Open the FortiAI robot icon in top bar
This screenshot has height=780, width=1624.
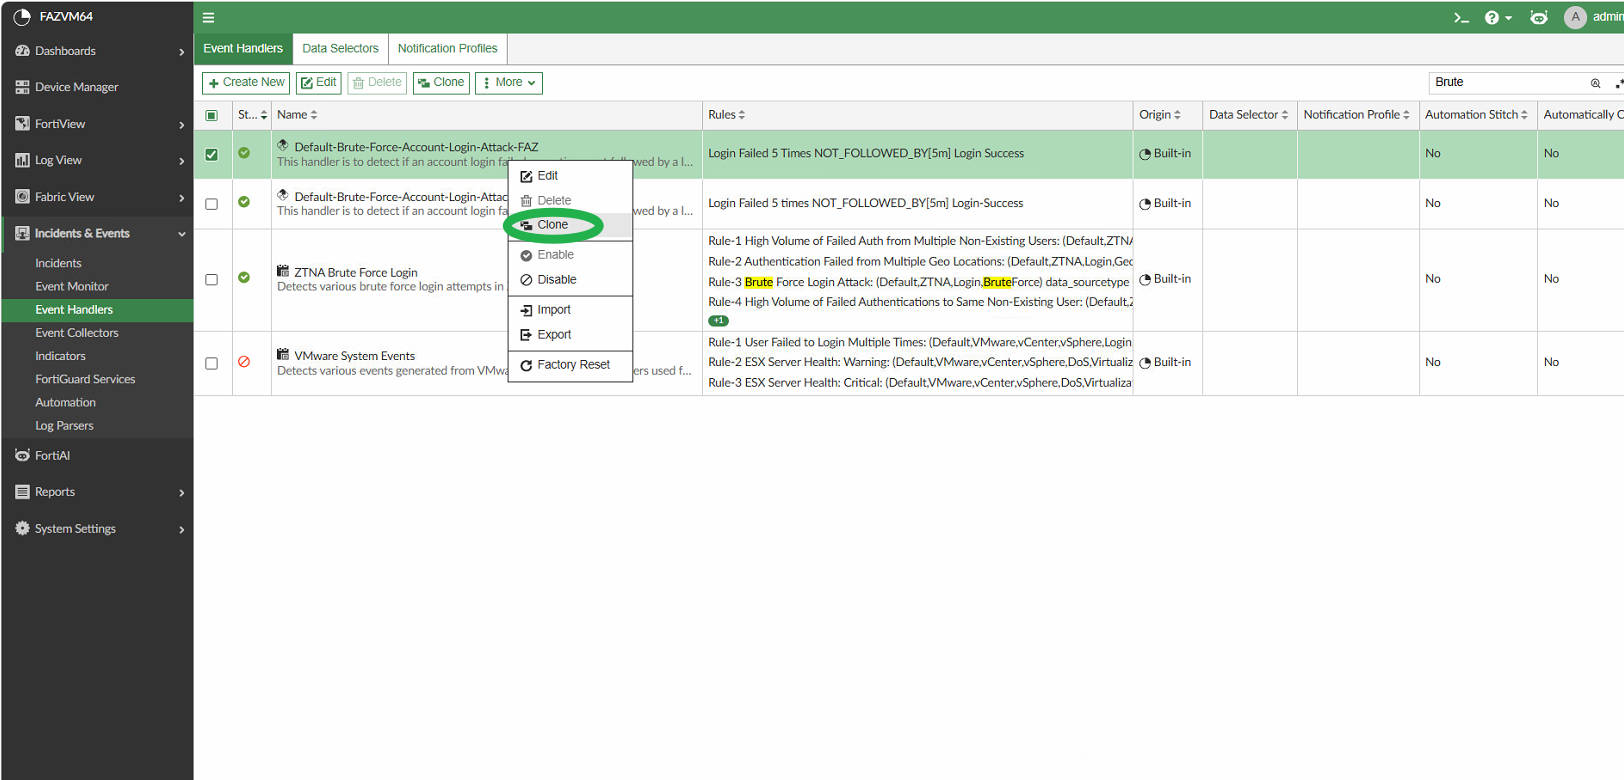coord(1539,17)
